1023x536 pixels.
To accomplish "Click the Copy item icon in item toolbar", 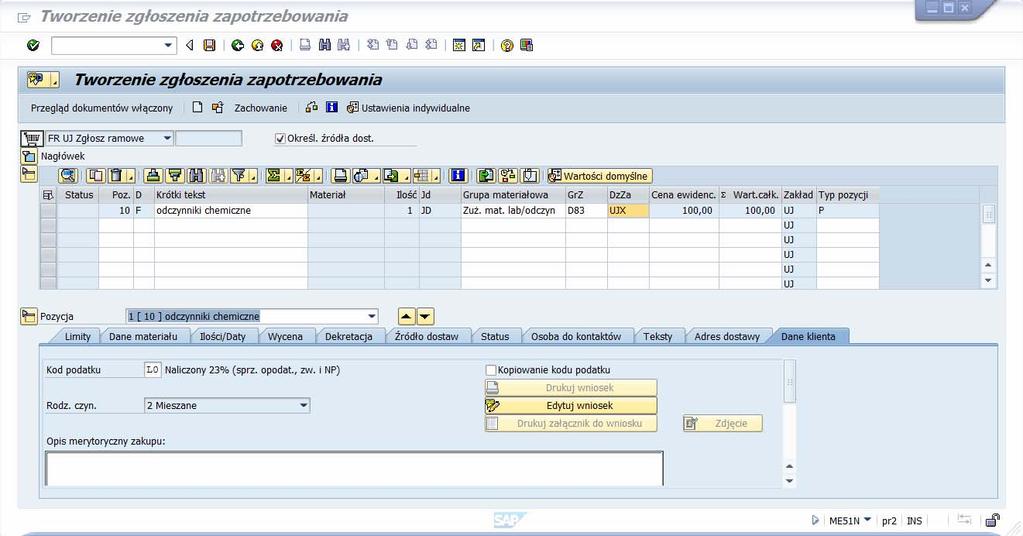I will pyautogui.click(x=95, y=175).
